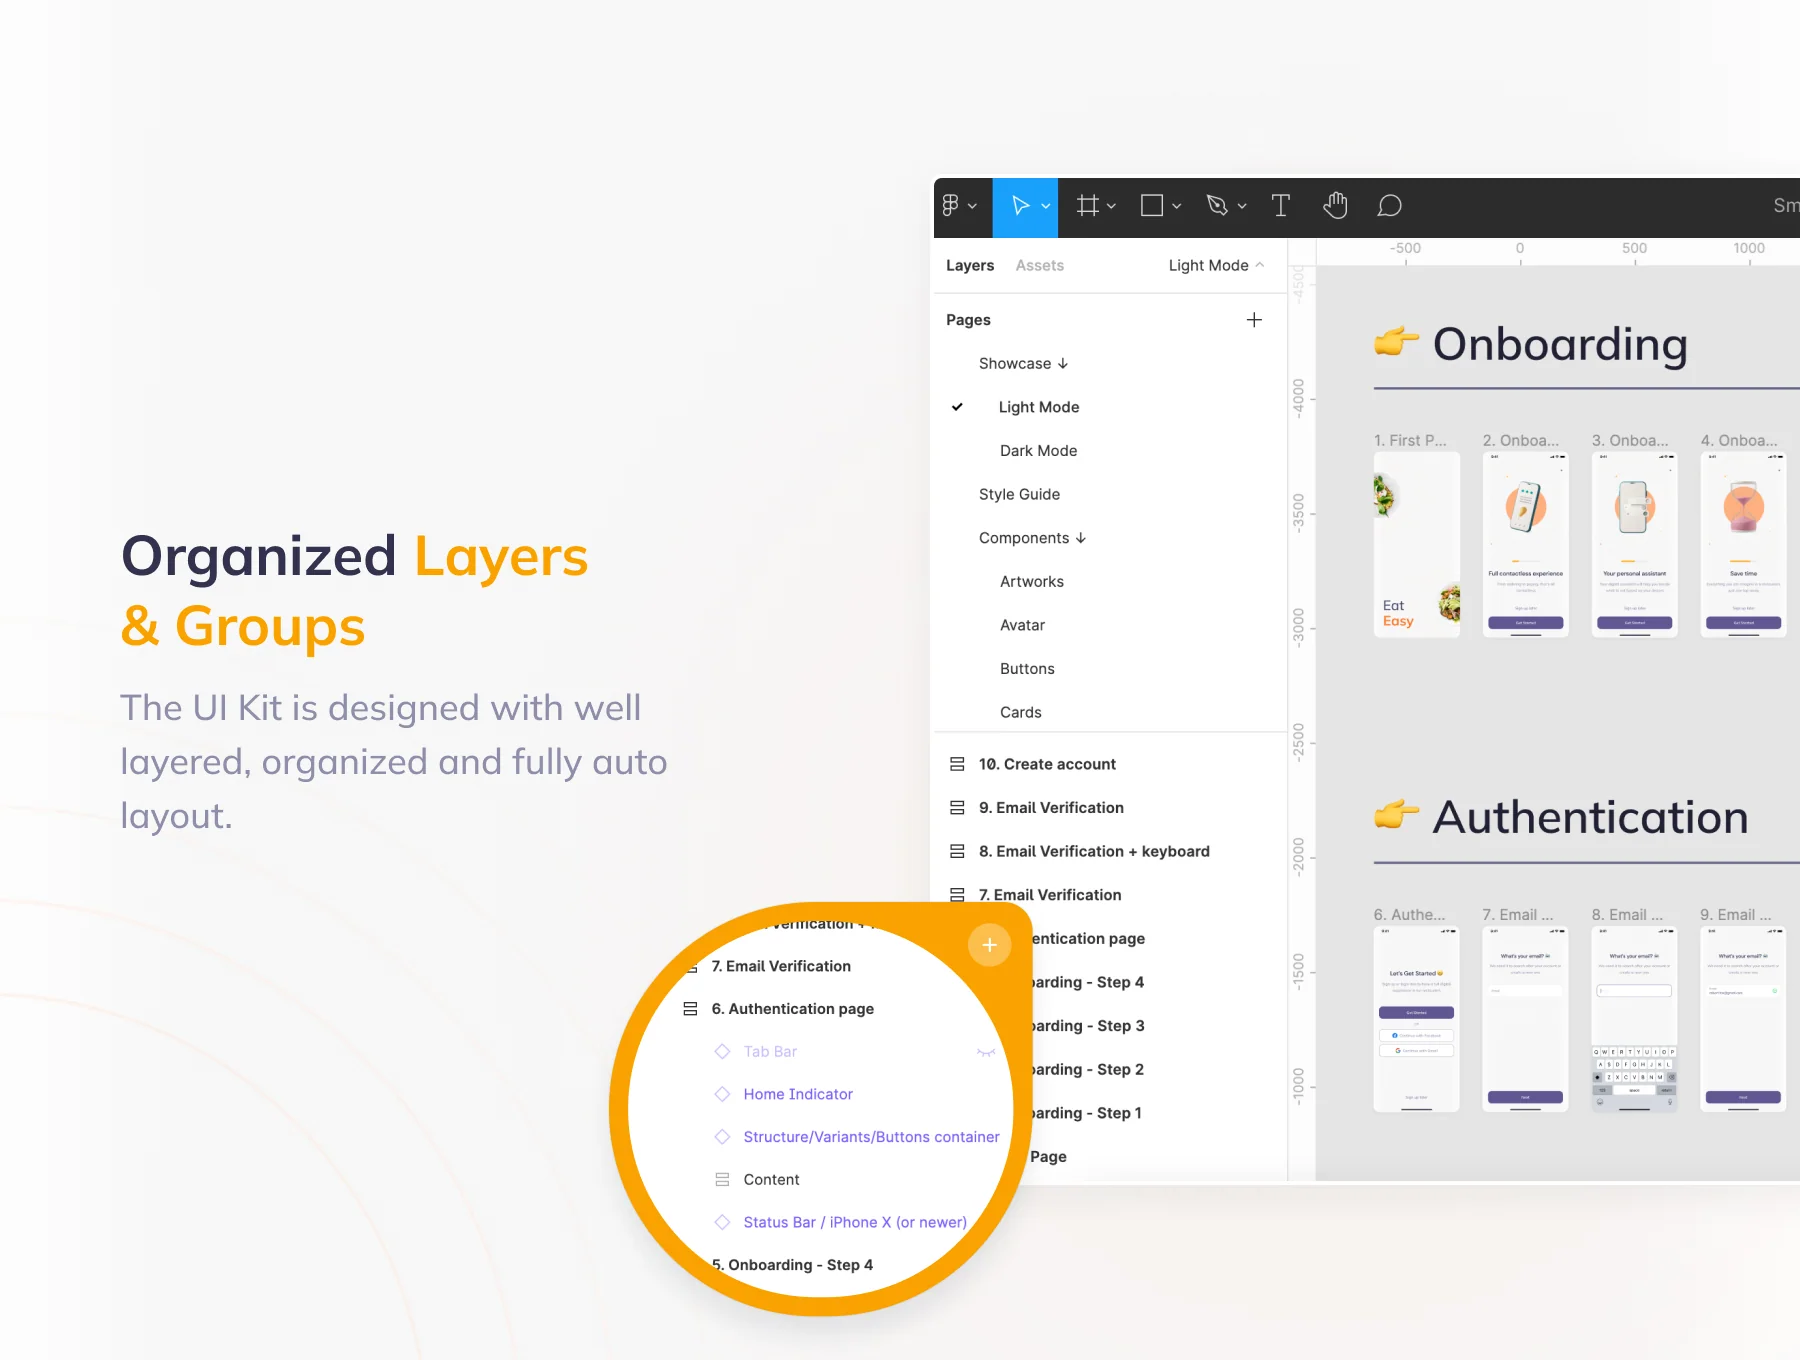Viewport: 1800px width, 1360px height.
Task: Open the main menu chevron
Action: (972, 206)
